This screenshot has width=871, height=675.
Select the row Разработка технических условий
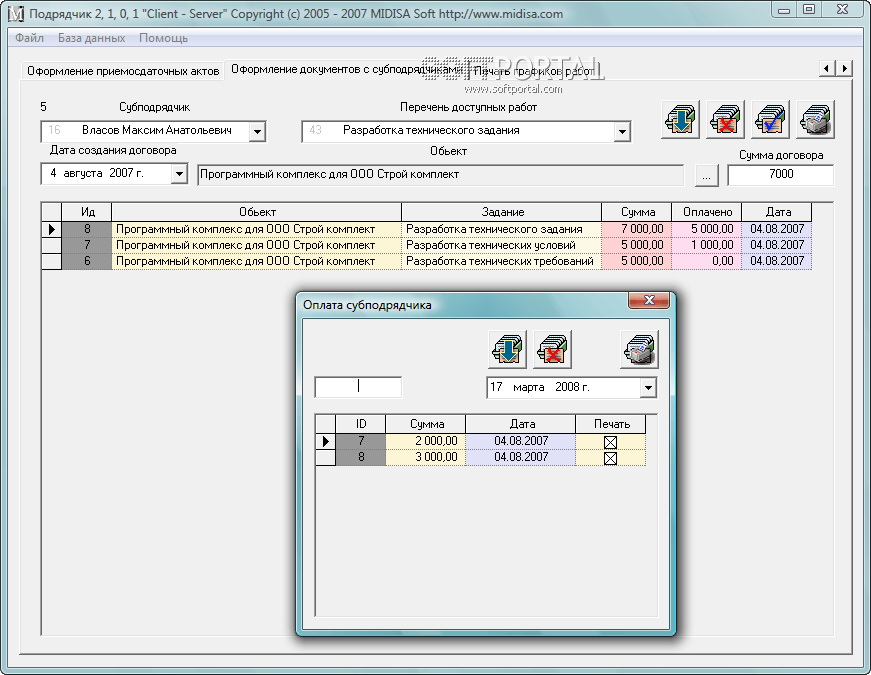(427, 245)
